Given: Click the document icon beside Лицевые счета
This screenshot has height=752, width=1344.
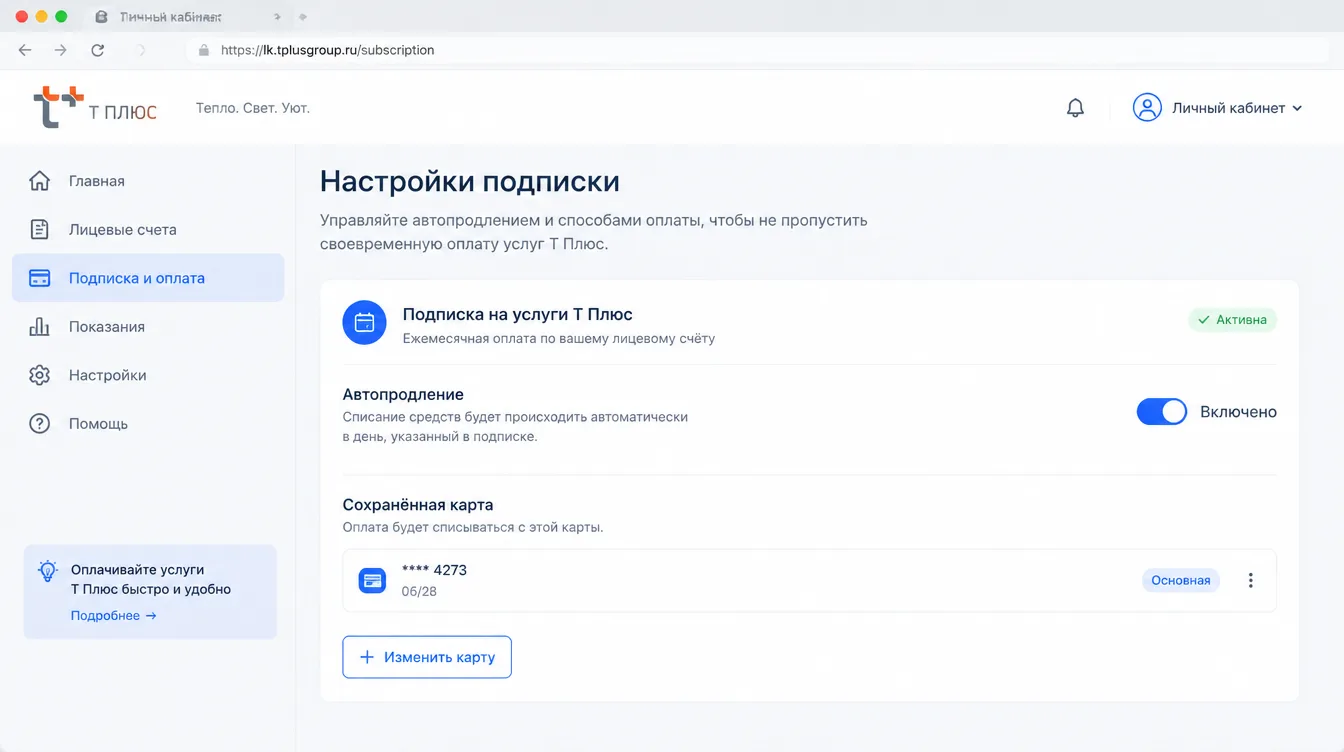Looking at the screenshot, I should tap(39, 229).
